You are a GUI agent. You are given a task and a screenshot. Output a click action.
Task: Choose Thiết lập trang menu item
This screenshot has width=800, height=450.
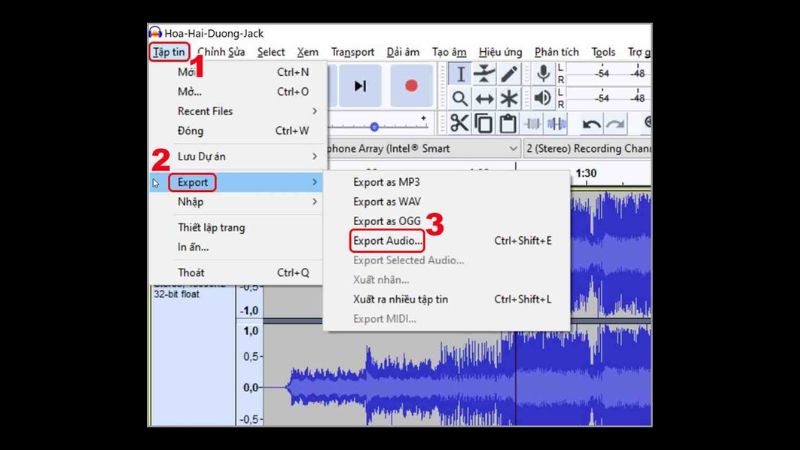(238, 228)
